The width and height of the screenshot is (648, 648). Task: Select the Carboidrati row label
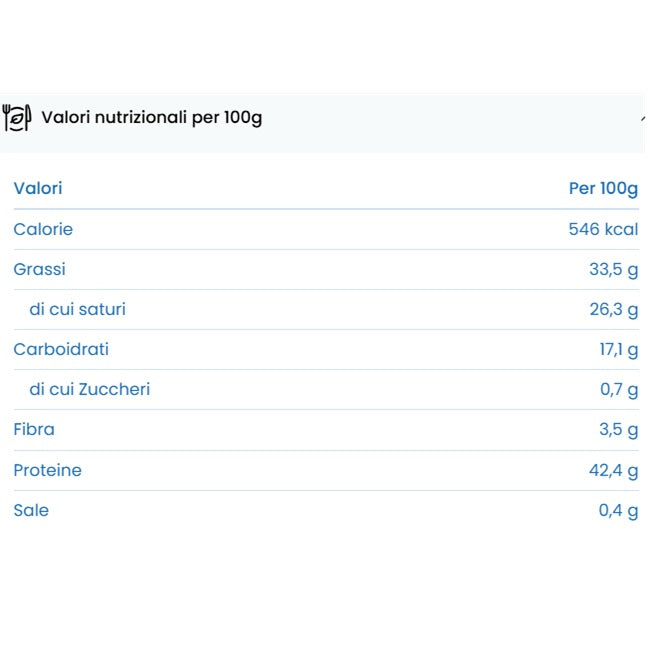(x=61, y=349)
